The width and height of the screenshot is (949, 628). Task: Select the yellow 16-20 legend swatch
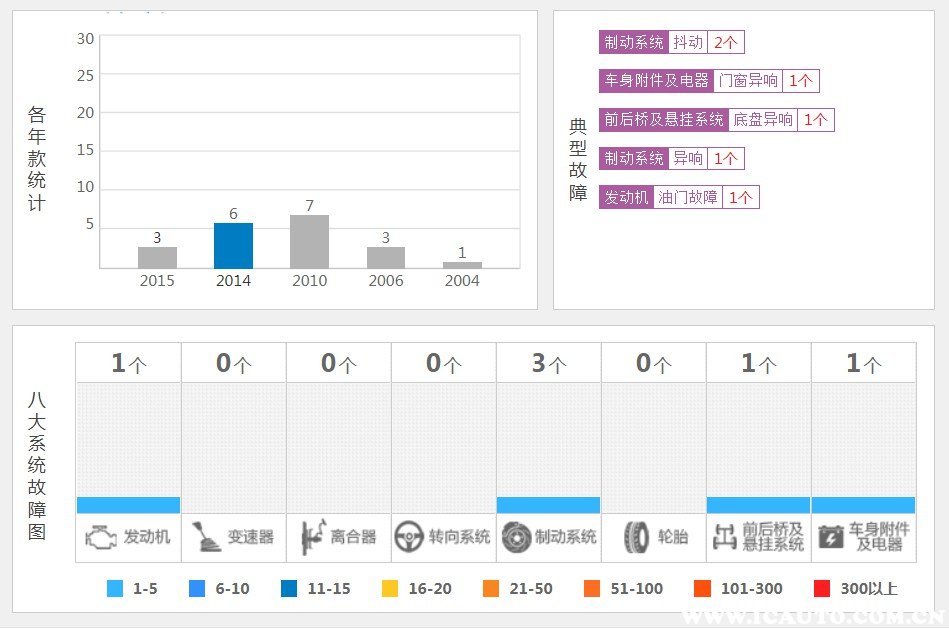(390, 589)
